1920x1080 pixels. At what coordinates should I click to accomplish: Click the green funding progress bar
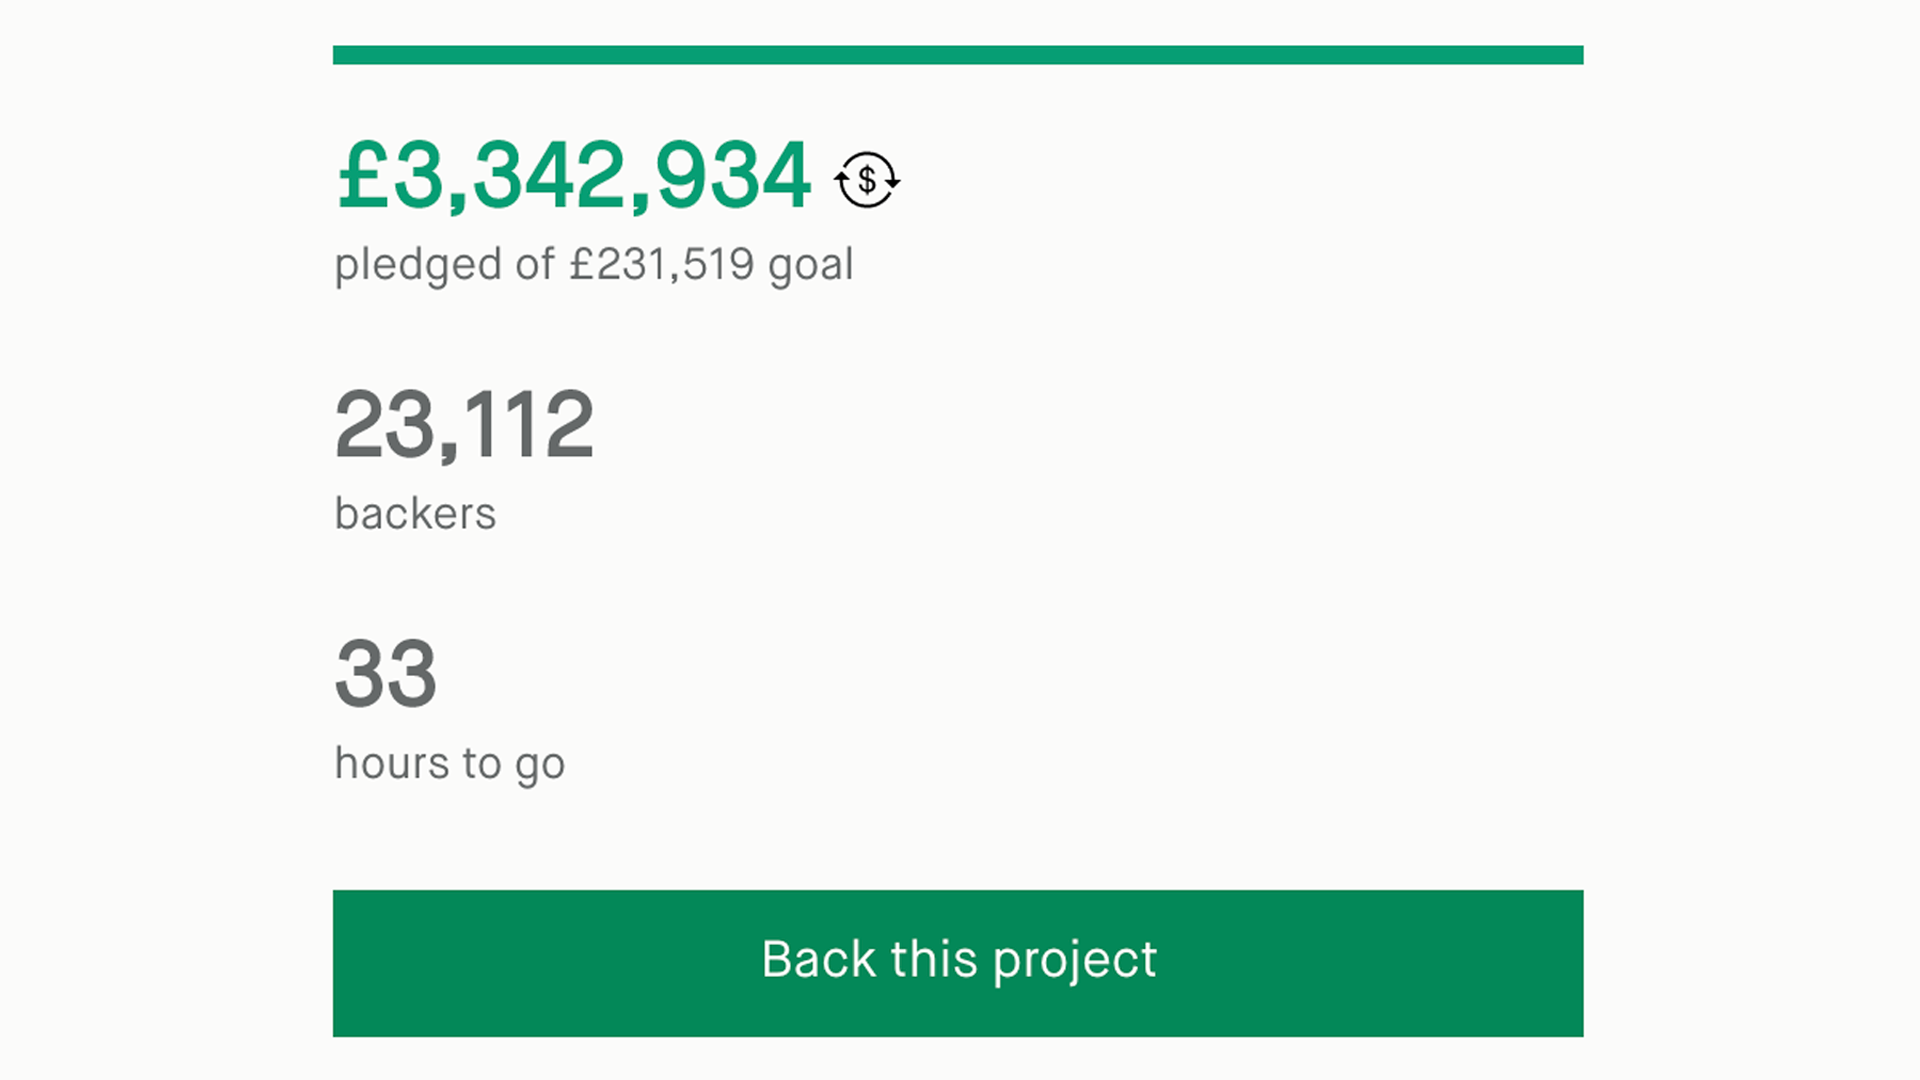(957, 55)
